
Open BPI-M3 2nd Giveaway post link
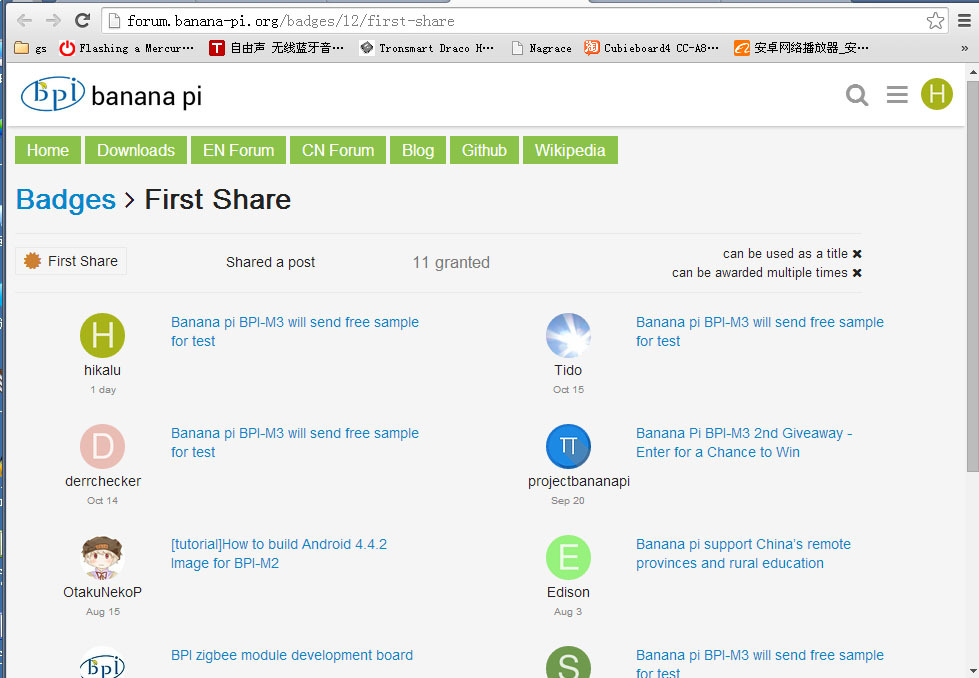(744, 443)
